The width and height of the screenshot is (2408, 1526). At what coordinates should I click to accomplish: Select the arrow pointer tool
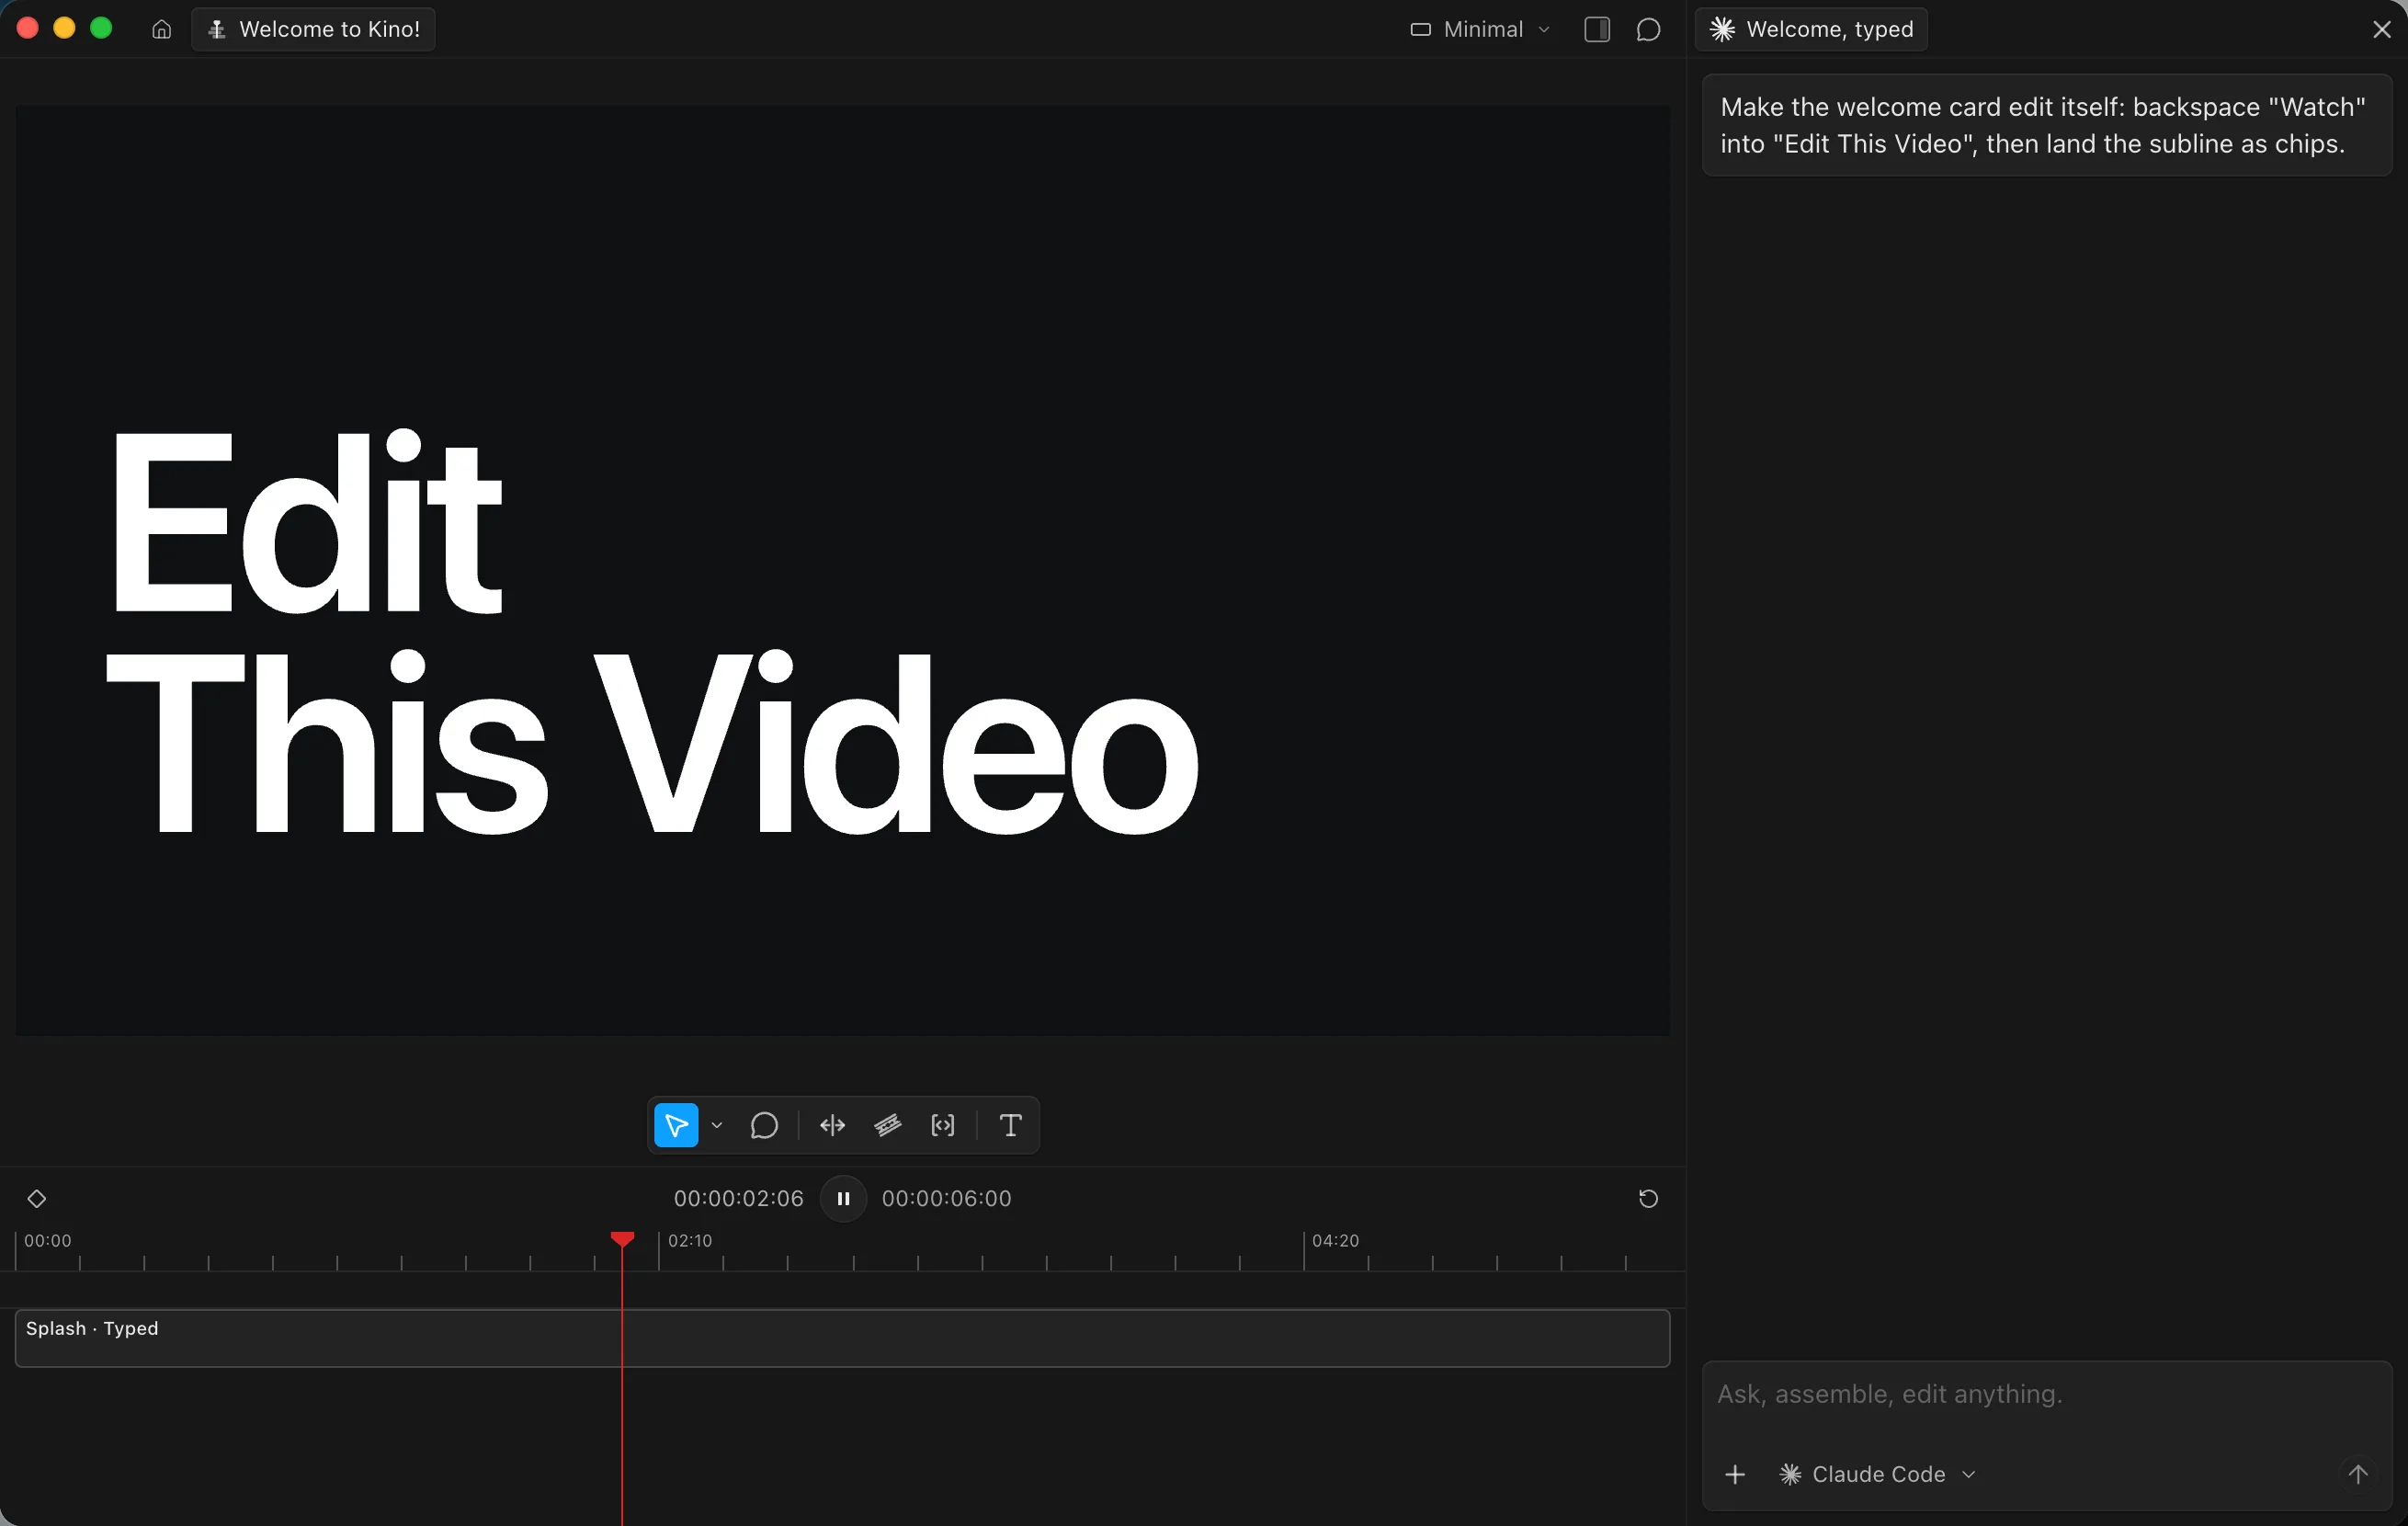[x=676, y=1125]
